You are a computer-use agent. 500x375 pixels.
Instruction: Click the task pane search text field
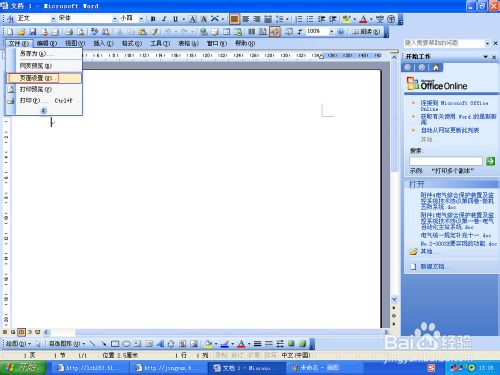pos(446,161)
